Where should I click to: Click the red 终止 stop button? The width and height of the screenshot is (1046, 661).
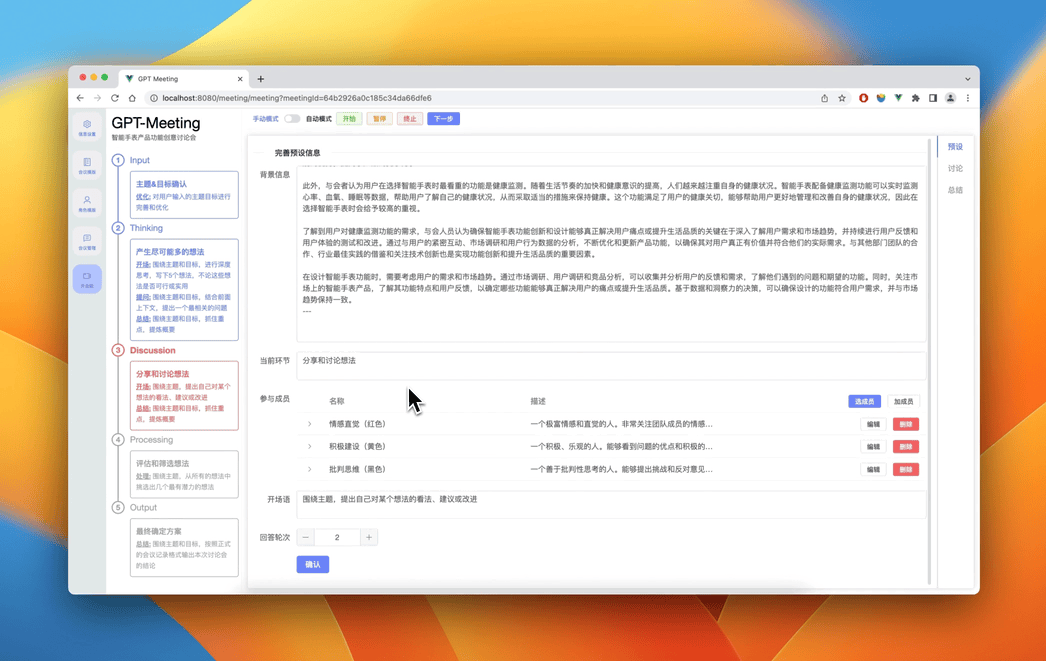tap(410, 119)
